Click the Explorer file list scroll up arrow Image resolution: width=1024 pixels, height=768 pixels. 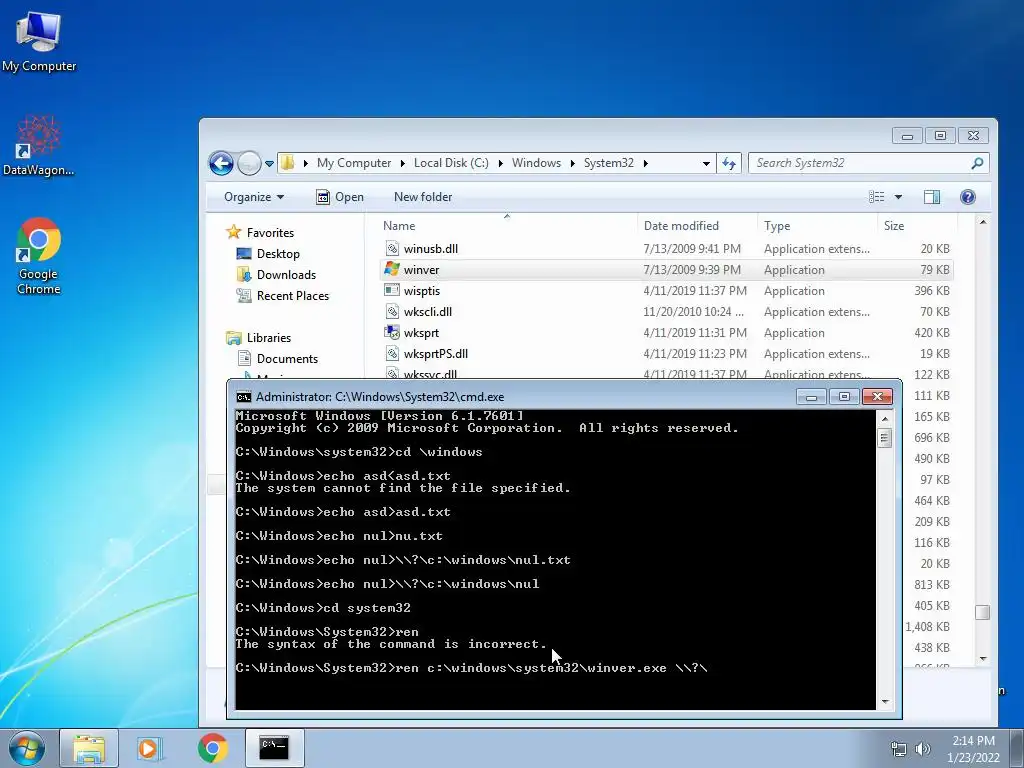983,223
